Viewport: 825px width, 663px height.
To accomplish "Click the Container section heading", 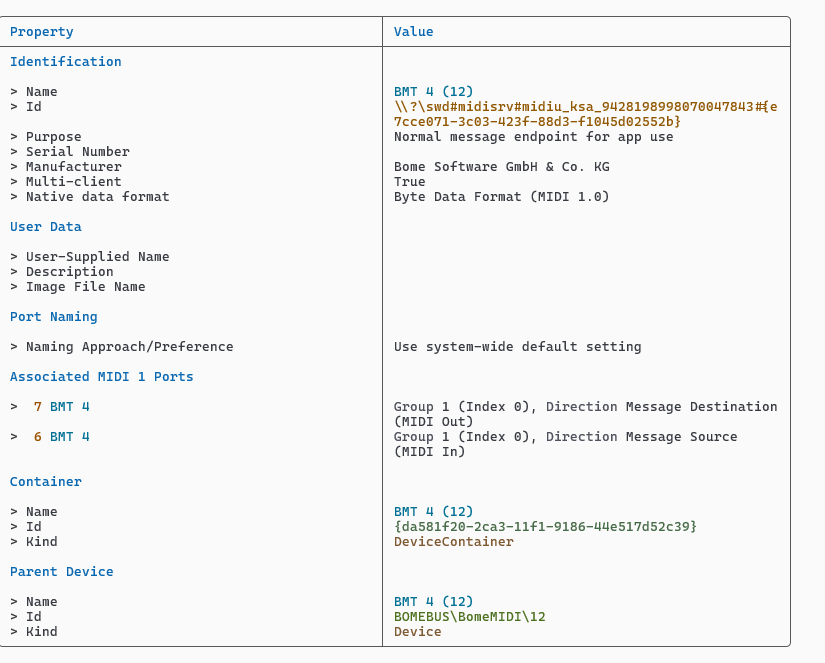I will point(46,482).
